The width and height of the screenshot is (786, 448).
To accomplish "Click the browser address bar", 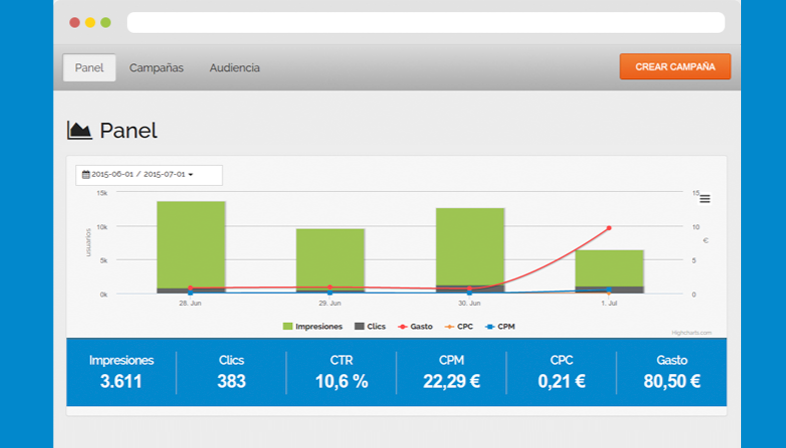I will (426, 23).
